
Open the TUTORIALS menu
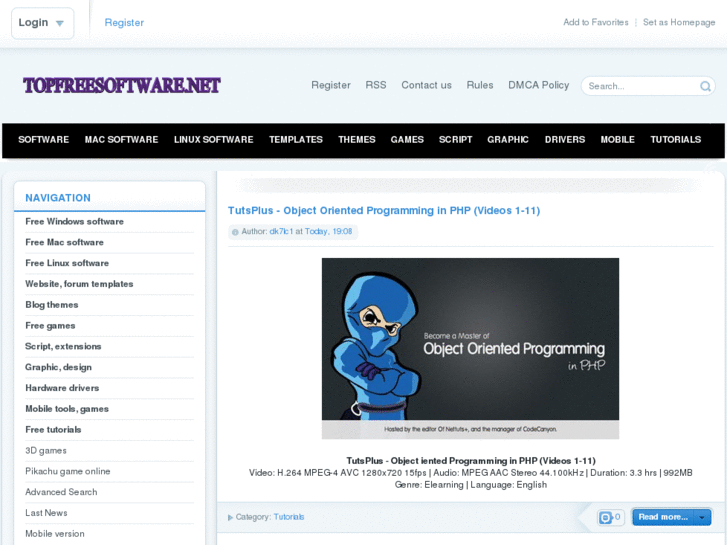[676, 140]
